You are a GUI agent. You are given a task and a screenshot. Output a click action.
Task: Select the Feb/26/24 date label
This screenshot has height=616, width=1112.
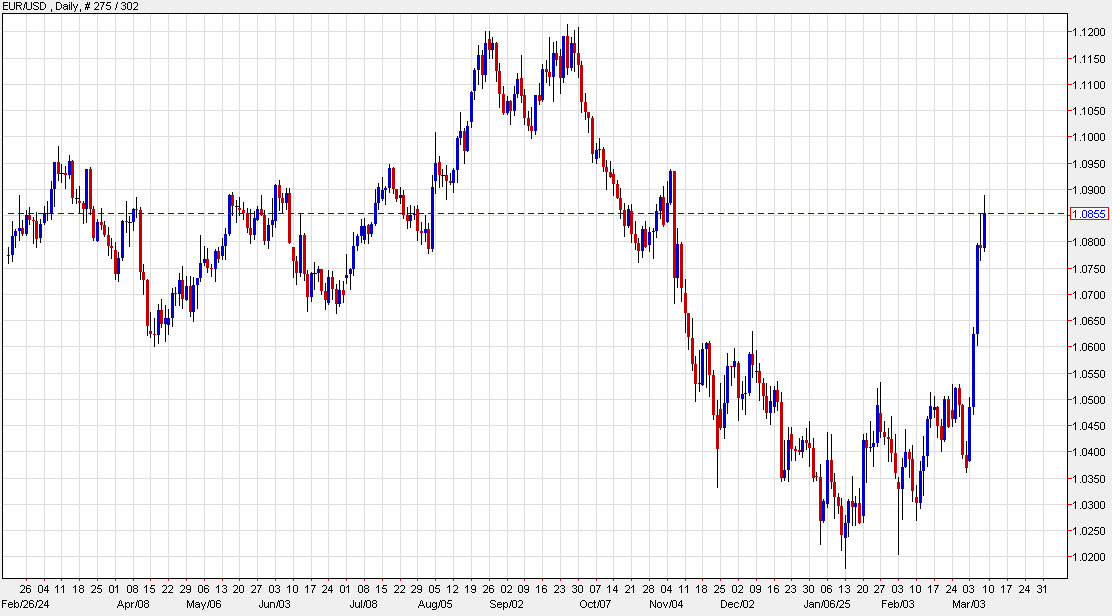click(x=26, y=605)
